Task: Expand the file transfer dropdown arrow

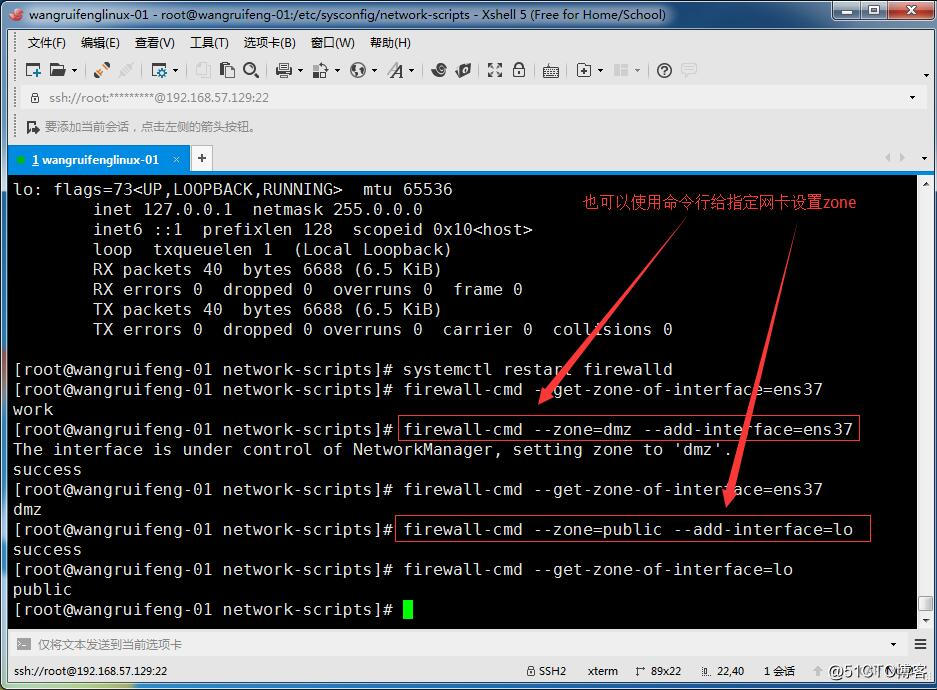Action: [338, 71]
